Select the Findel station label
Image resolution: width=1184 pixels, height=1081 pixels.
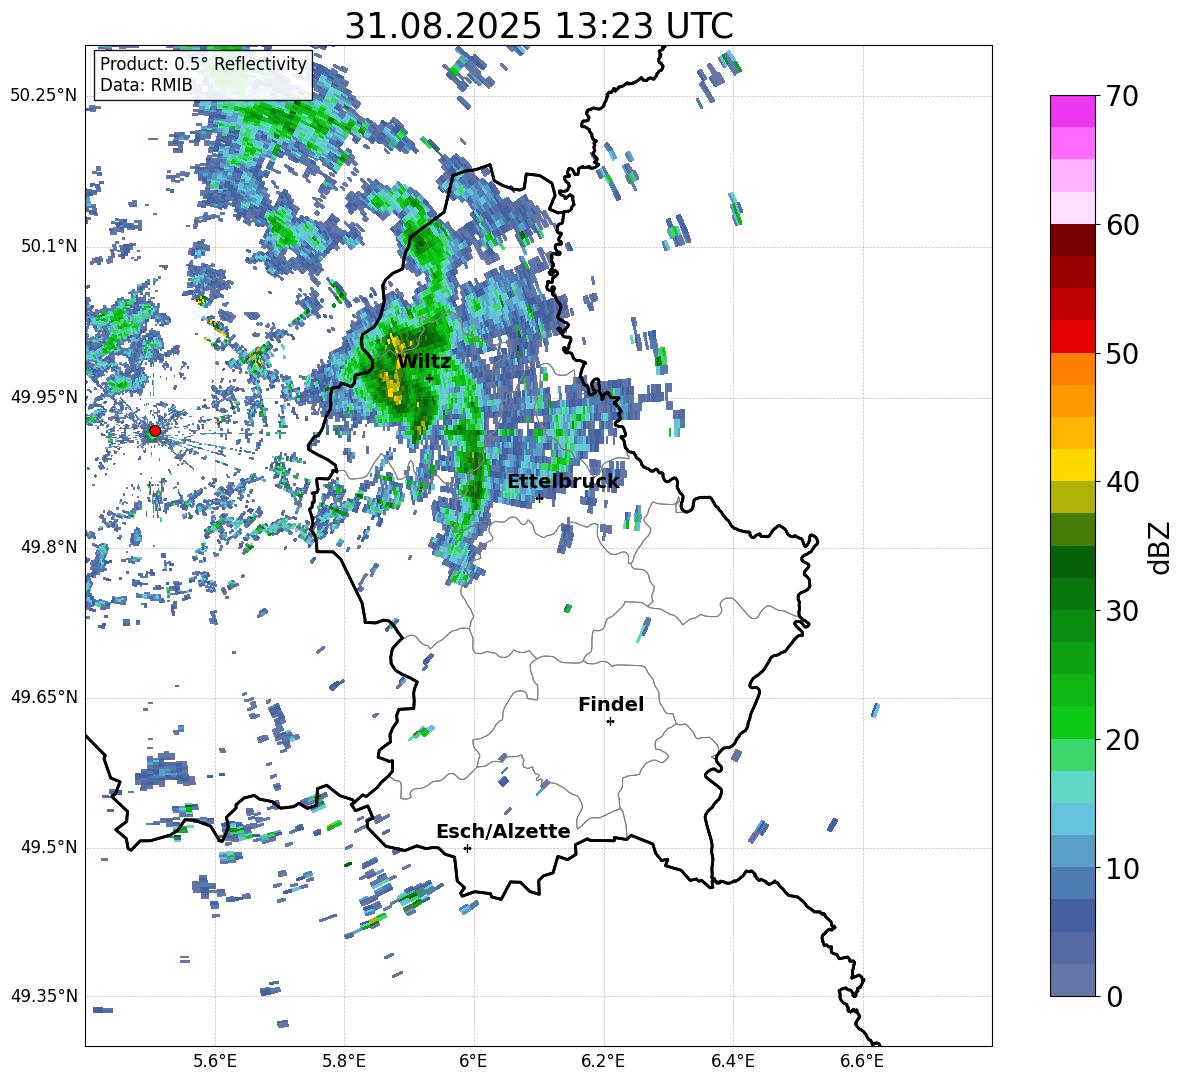pyautogui.click(x=611, y=704)
